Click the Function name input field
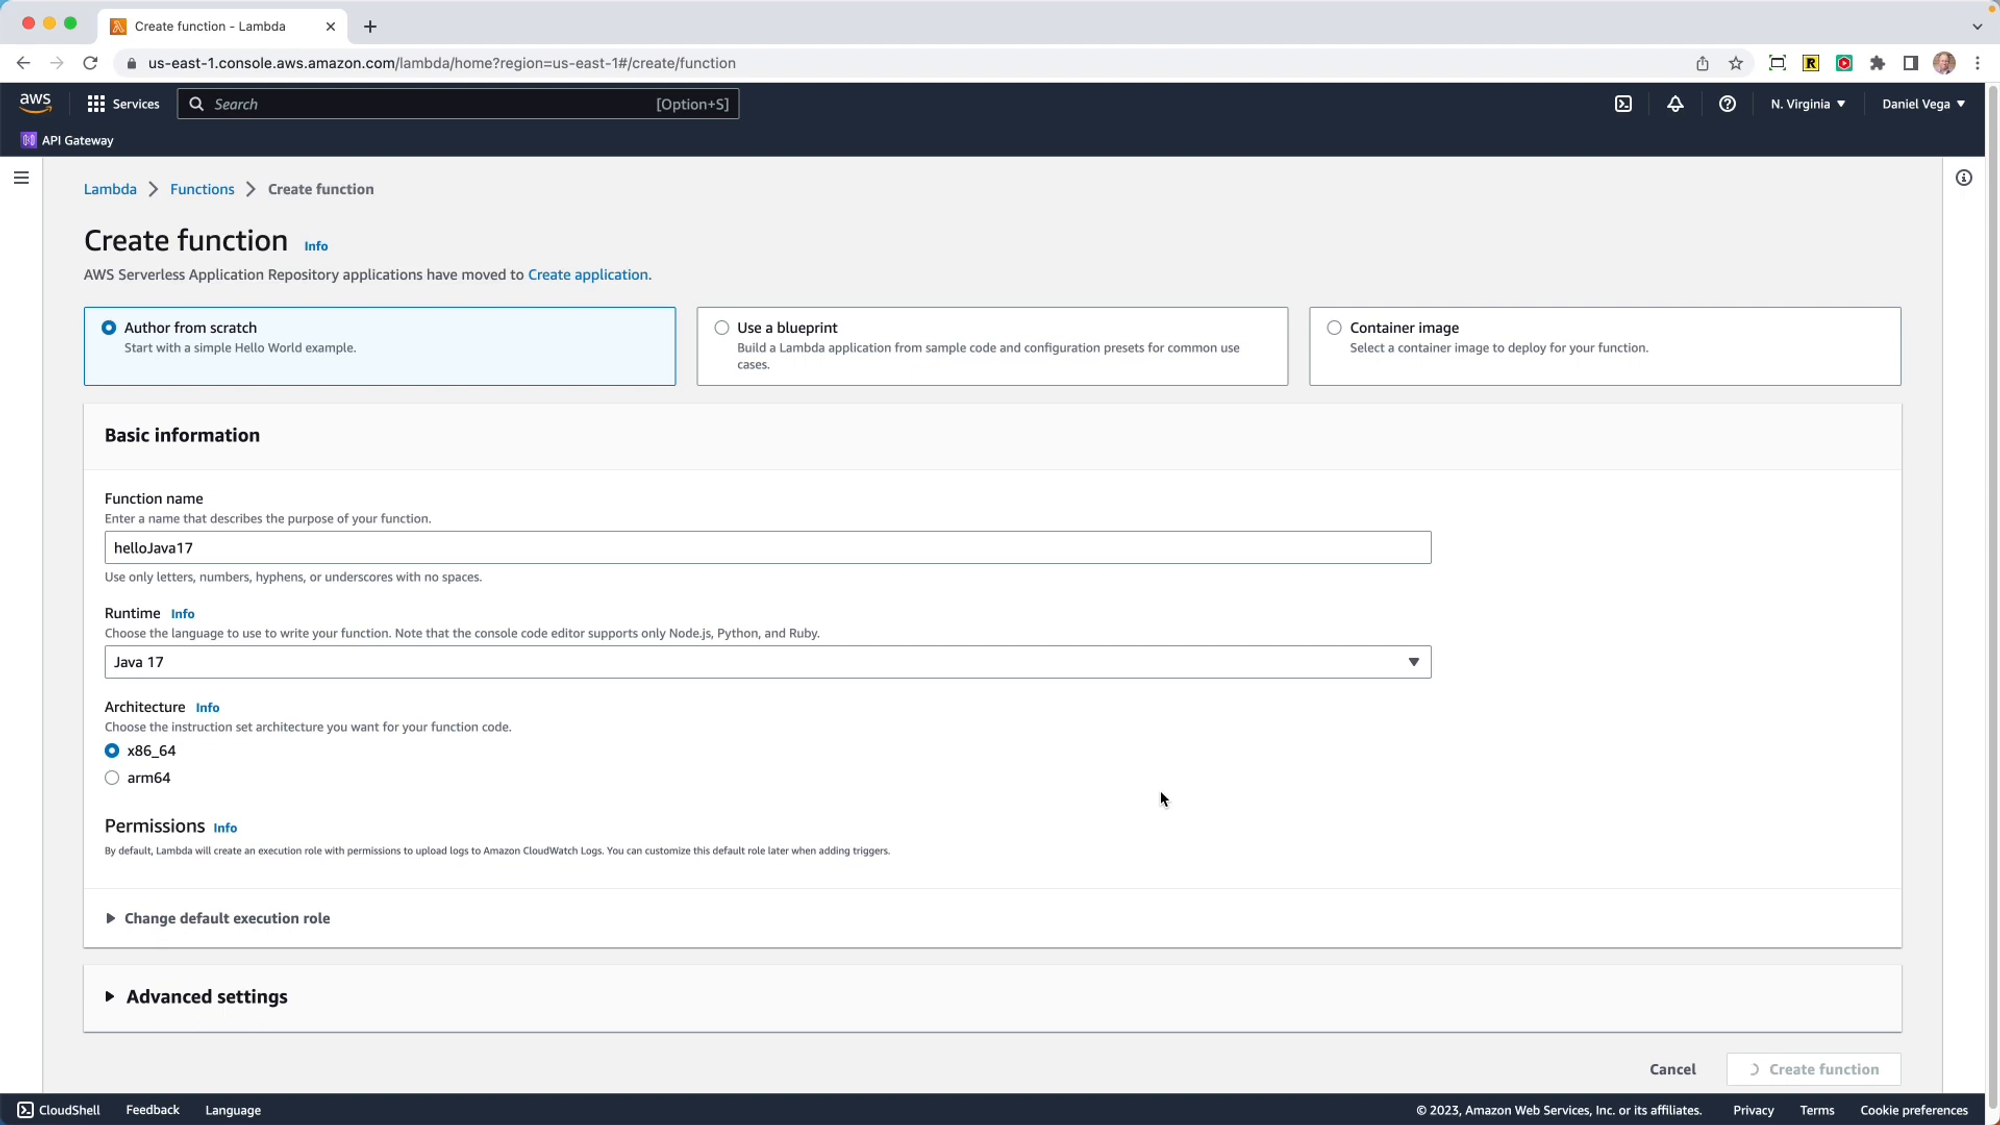 coord(767,548)
